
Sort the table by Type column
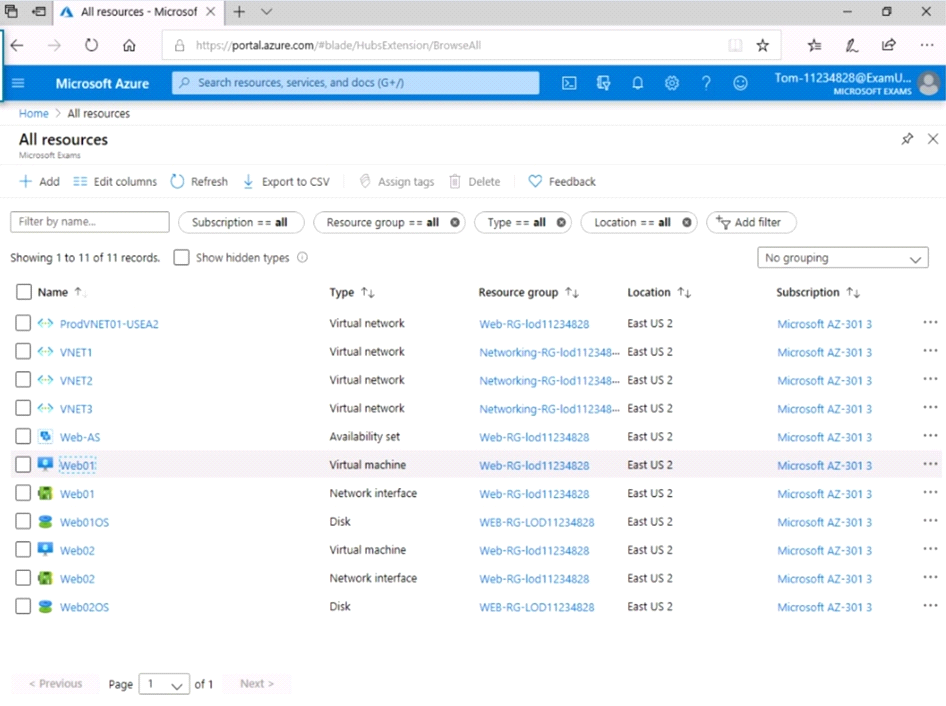352,293
